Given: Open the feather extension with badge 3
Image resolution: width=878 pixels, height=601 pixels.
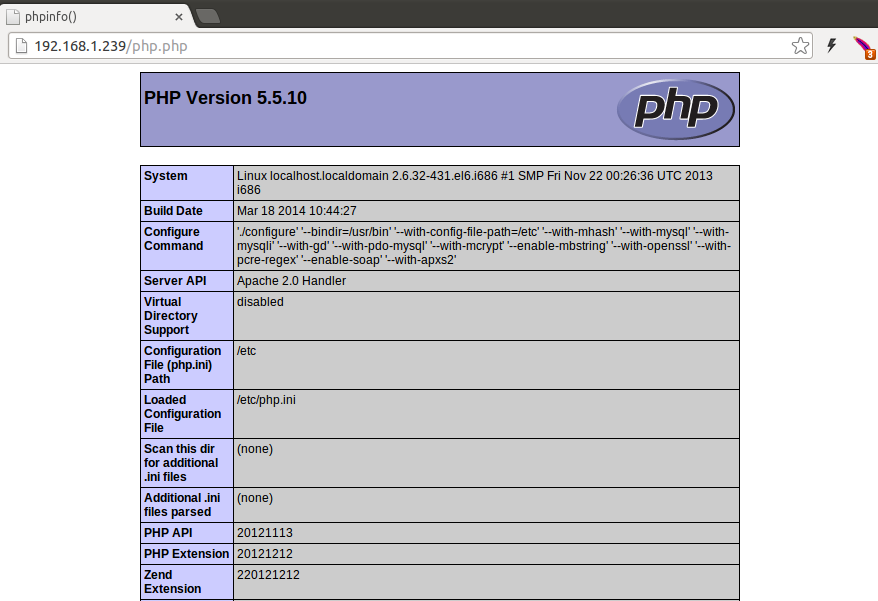Looking at the screenshot, I should pos(864,48).
